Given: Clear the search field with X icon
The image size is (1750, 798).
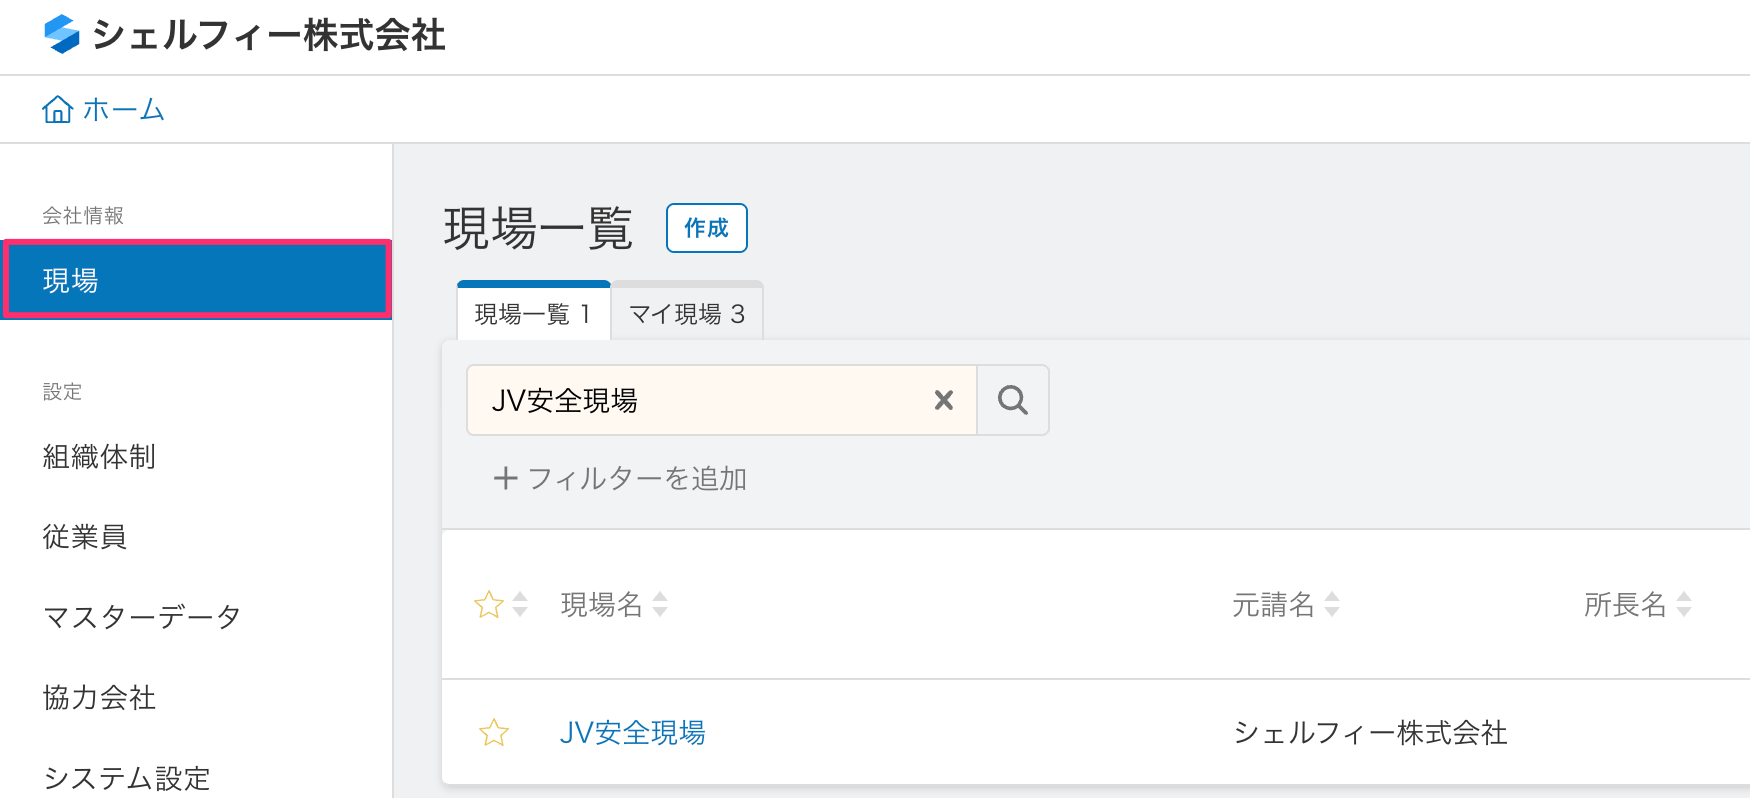Looking at the screenshot, I should click(x=943, y=400).
